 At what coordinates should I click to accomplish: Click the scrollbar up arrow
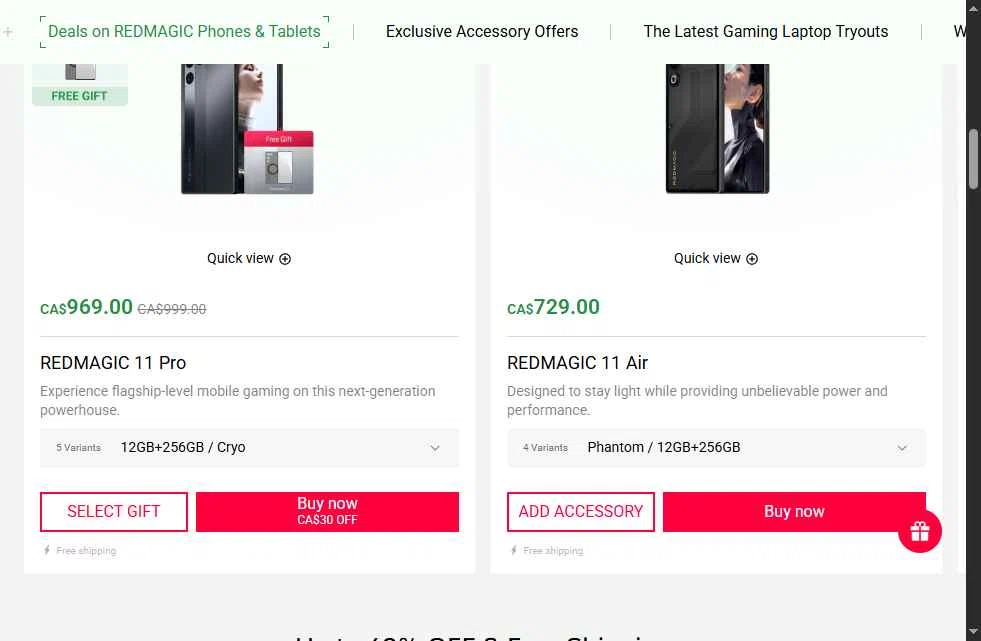[x=973, y=8]
